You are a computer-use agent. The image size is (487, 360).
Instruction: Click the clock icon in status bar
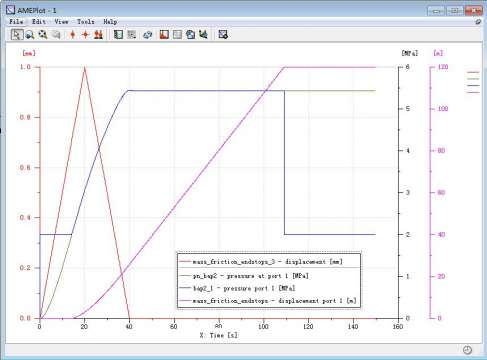pyautogui.click(x=467, y=350)
